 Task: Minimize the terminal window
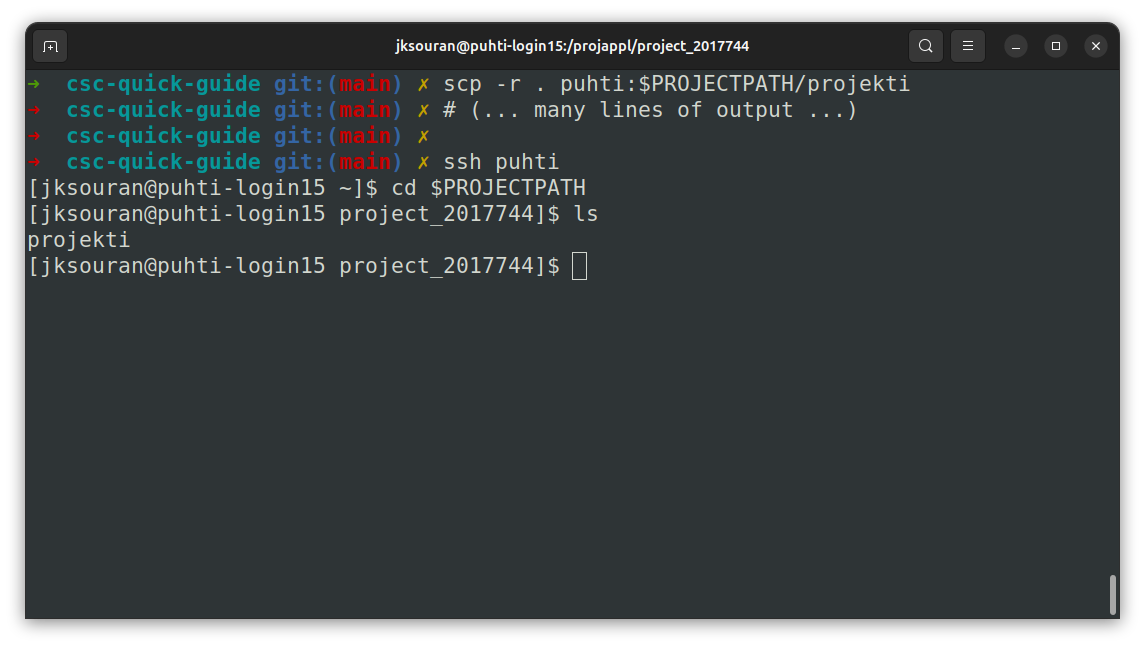pyautogui.click(x=1016, y=46)
